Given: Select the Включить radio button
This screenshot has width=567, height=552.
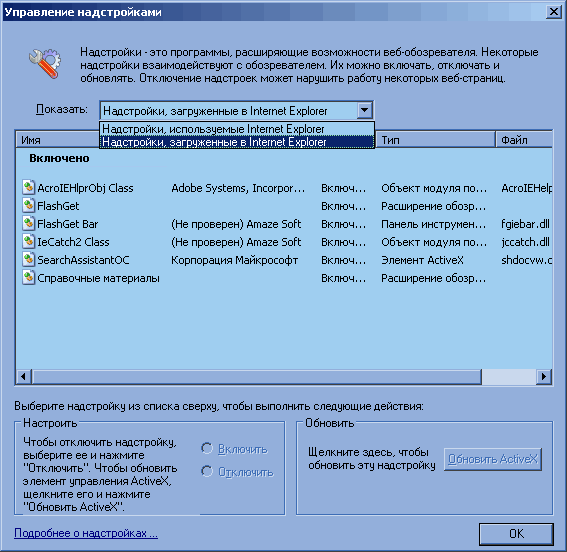Looking at the screenshot, I should (x=207, y=449).
